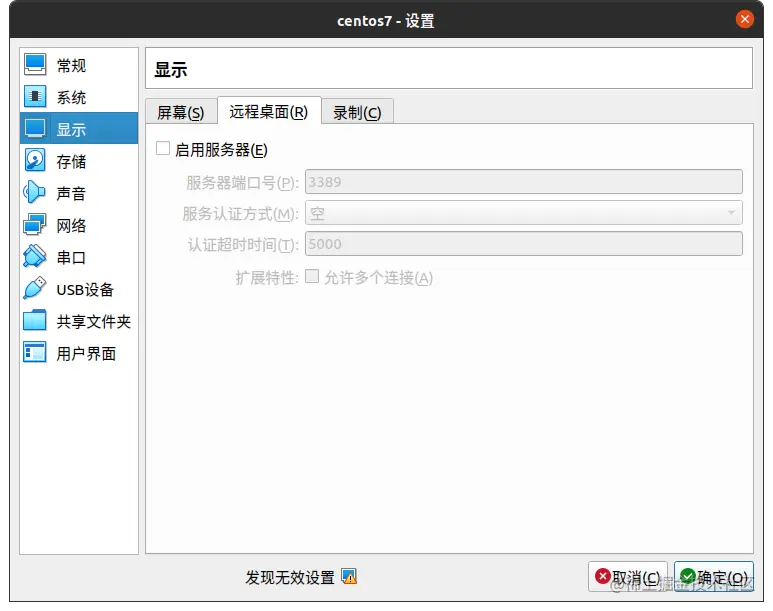Click the 显示 (Display) monitor icon
The width and height of the screenshot is (773, 611).
35,129
